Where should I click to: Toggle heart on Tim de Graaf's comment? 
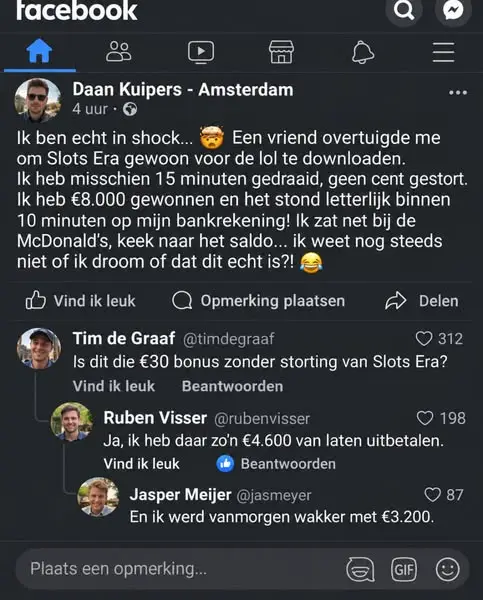tap(424, 339)
